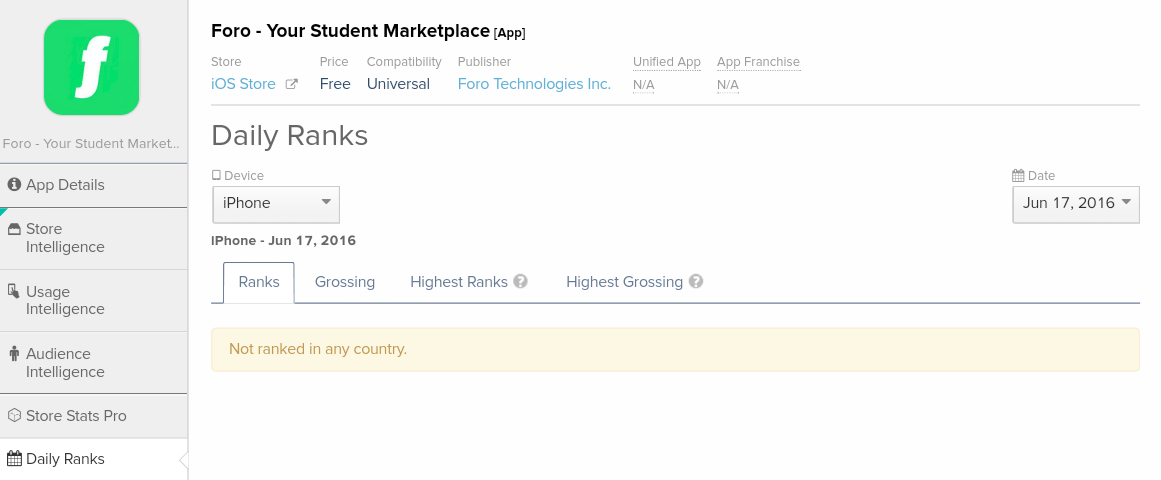Click the green Foro app icon
Screen dimensions: 1161x480
(91, 67)
